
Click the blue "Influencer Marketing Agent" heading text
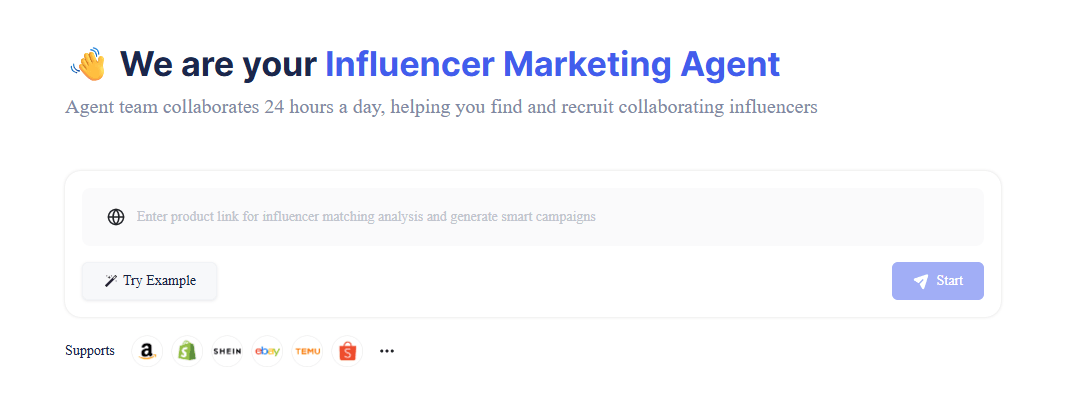(552, 65)
